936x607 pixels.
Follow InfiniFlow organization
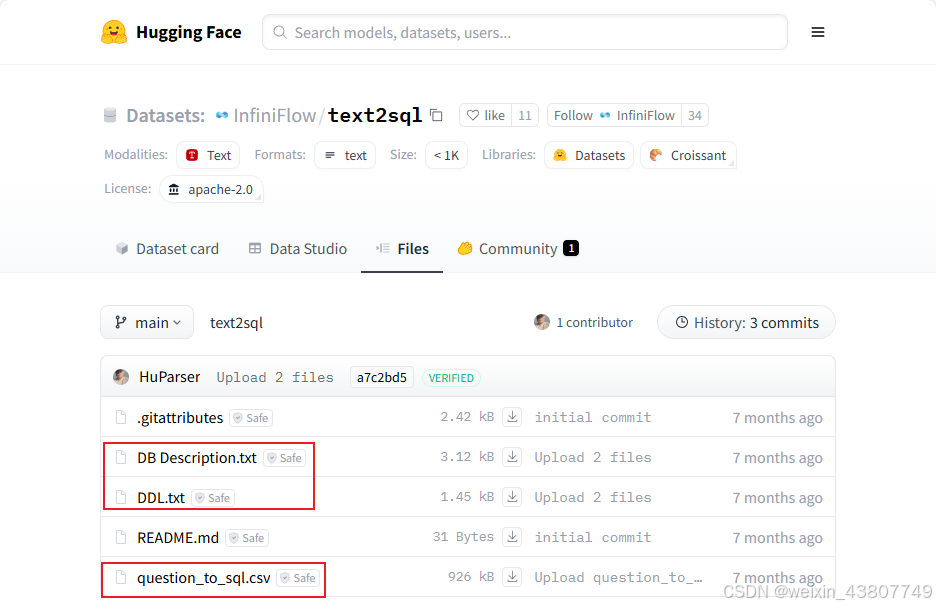614,115
